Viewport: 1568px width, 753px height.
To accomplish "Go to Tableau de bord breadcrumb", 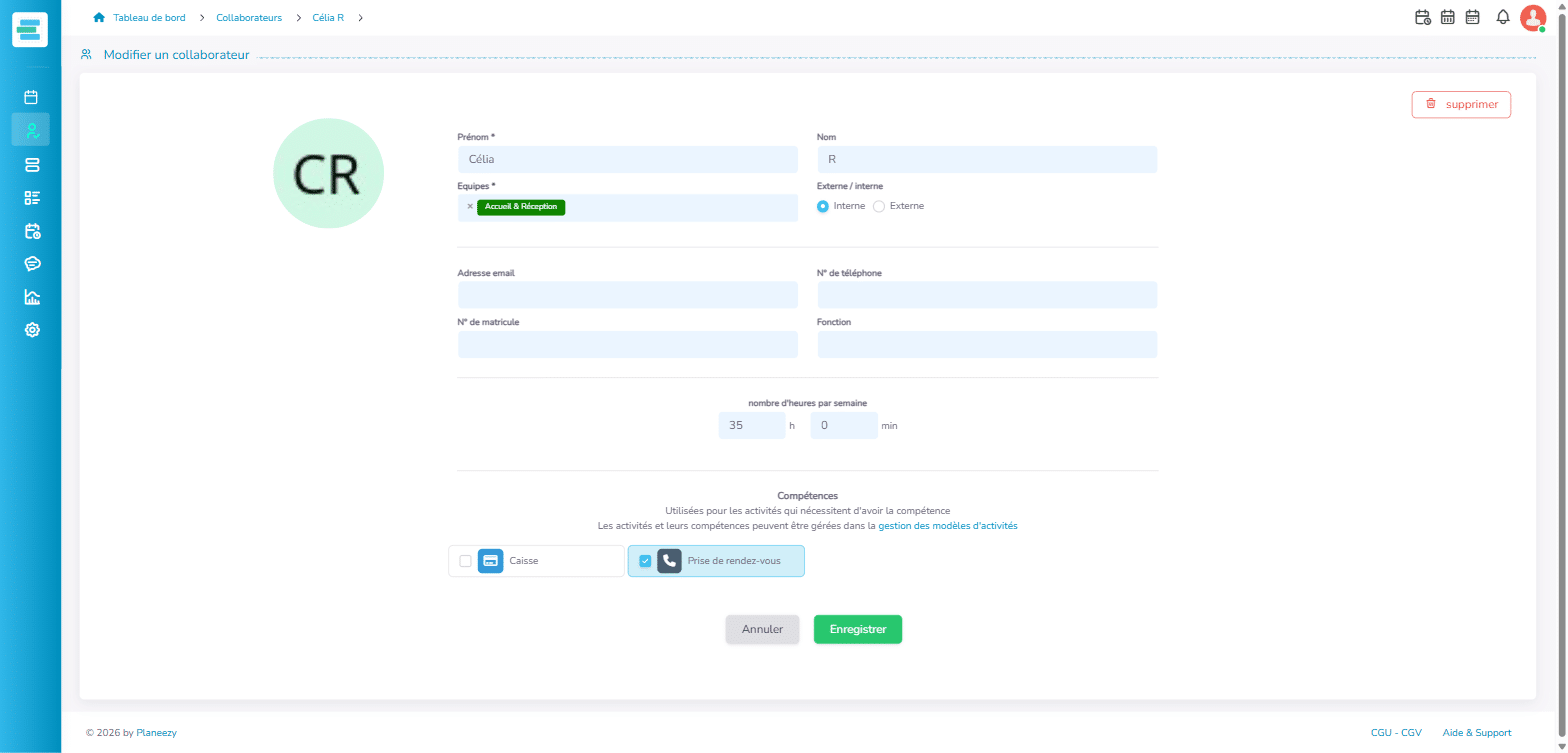I will (149, 17).
